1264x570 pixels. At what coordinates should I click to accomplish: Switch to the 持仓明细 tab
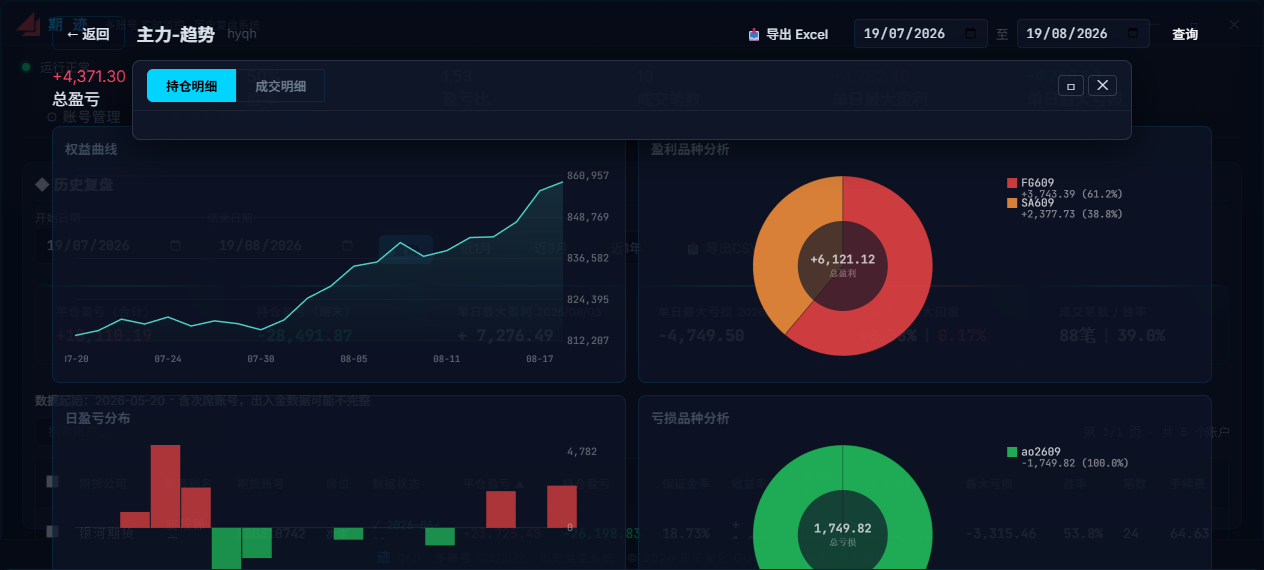click(192, 86)
